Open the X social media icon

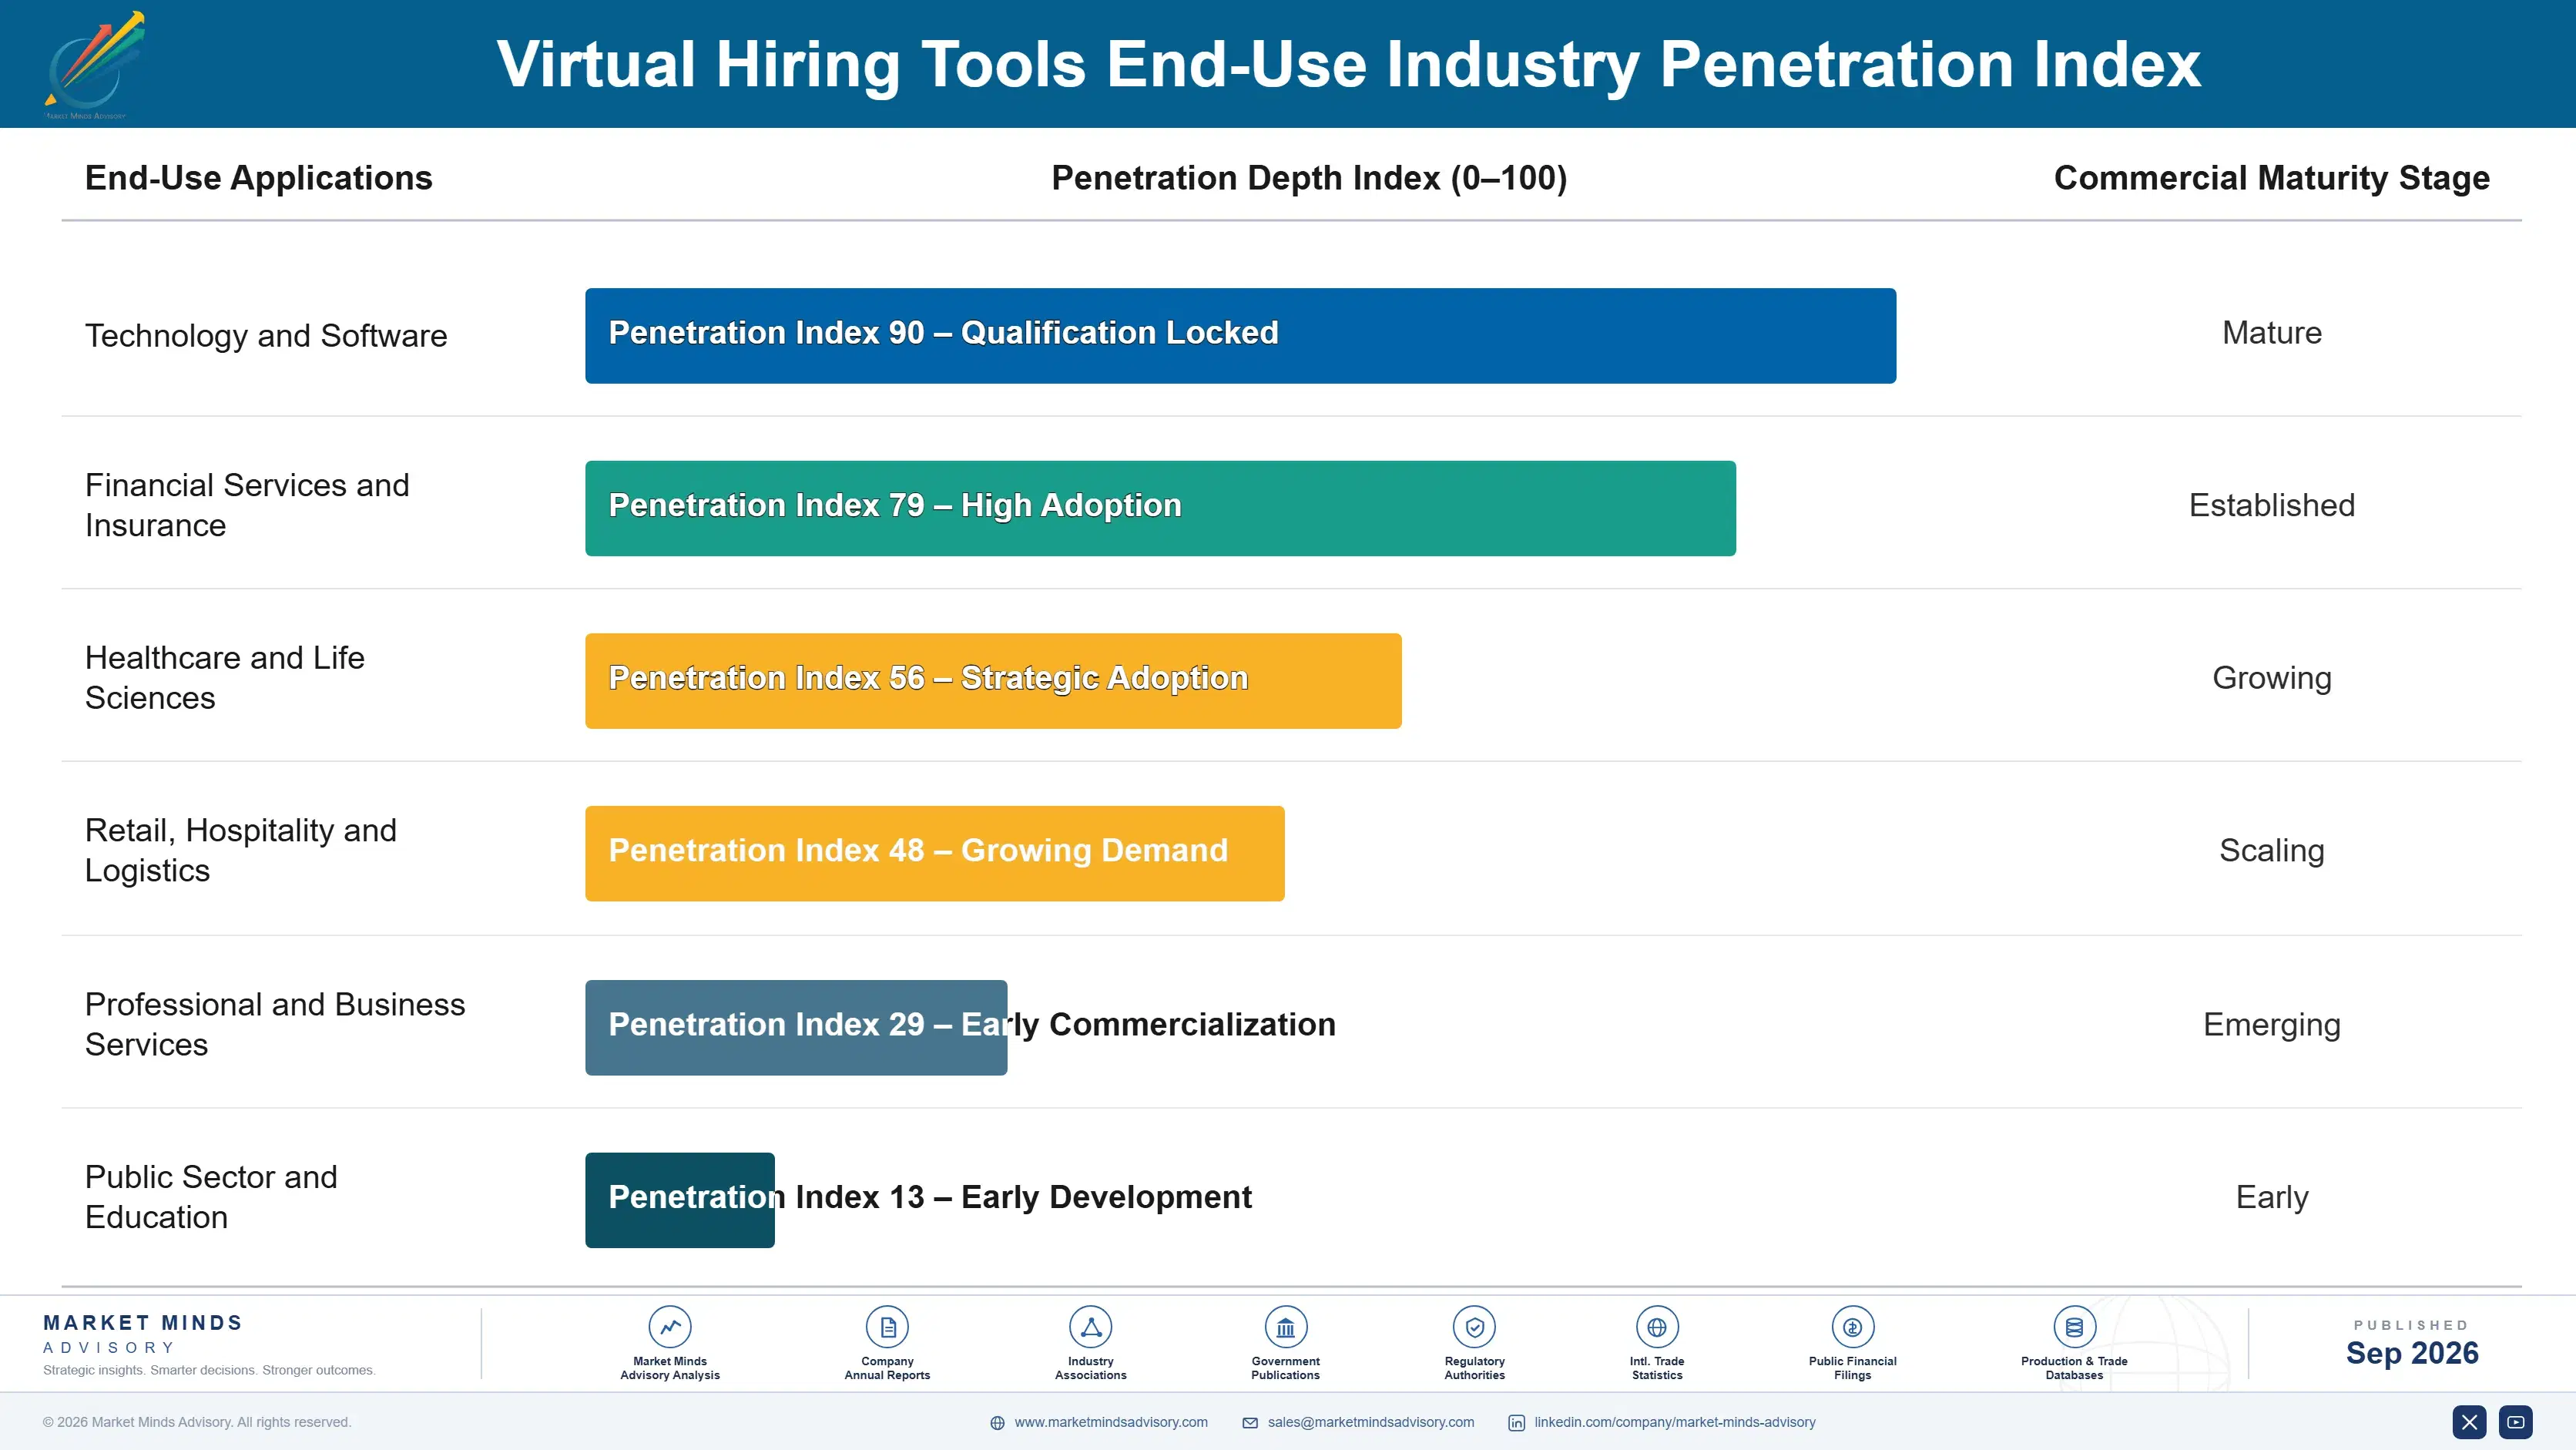click(2469, 1422)
